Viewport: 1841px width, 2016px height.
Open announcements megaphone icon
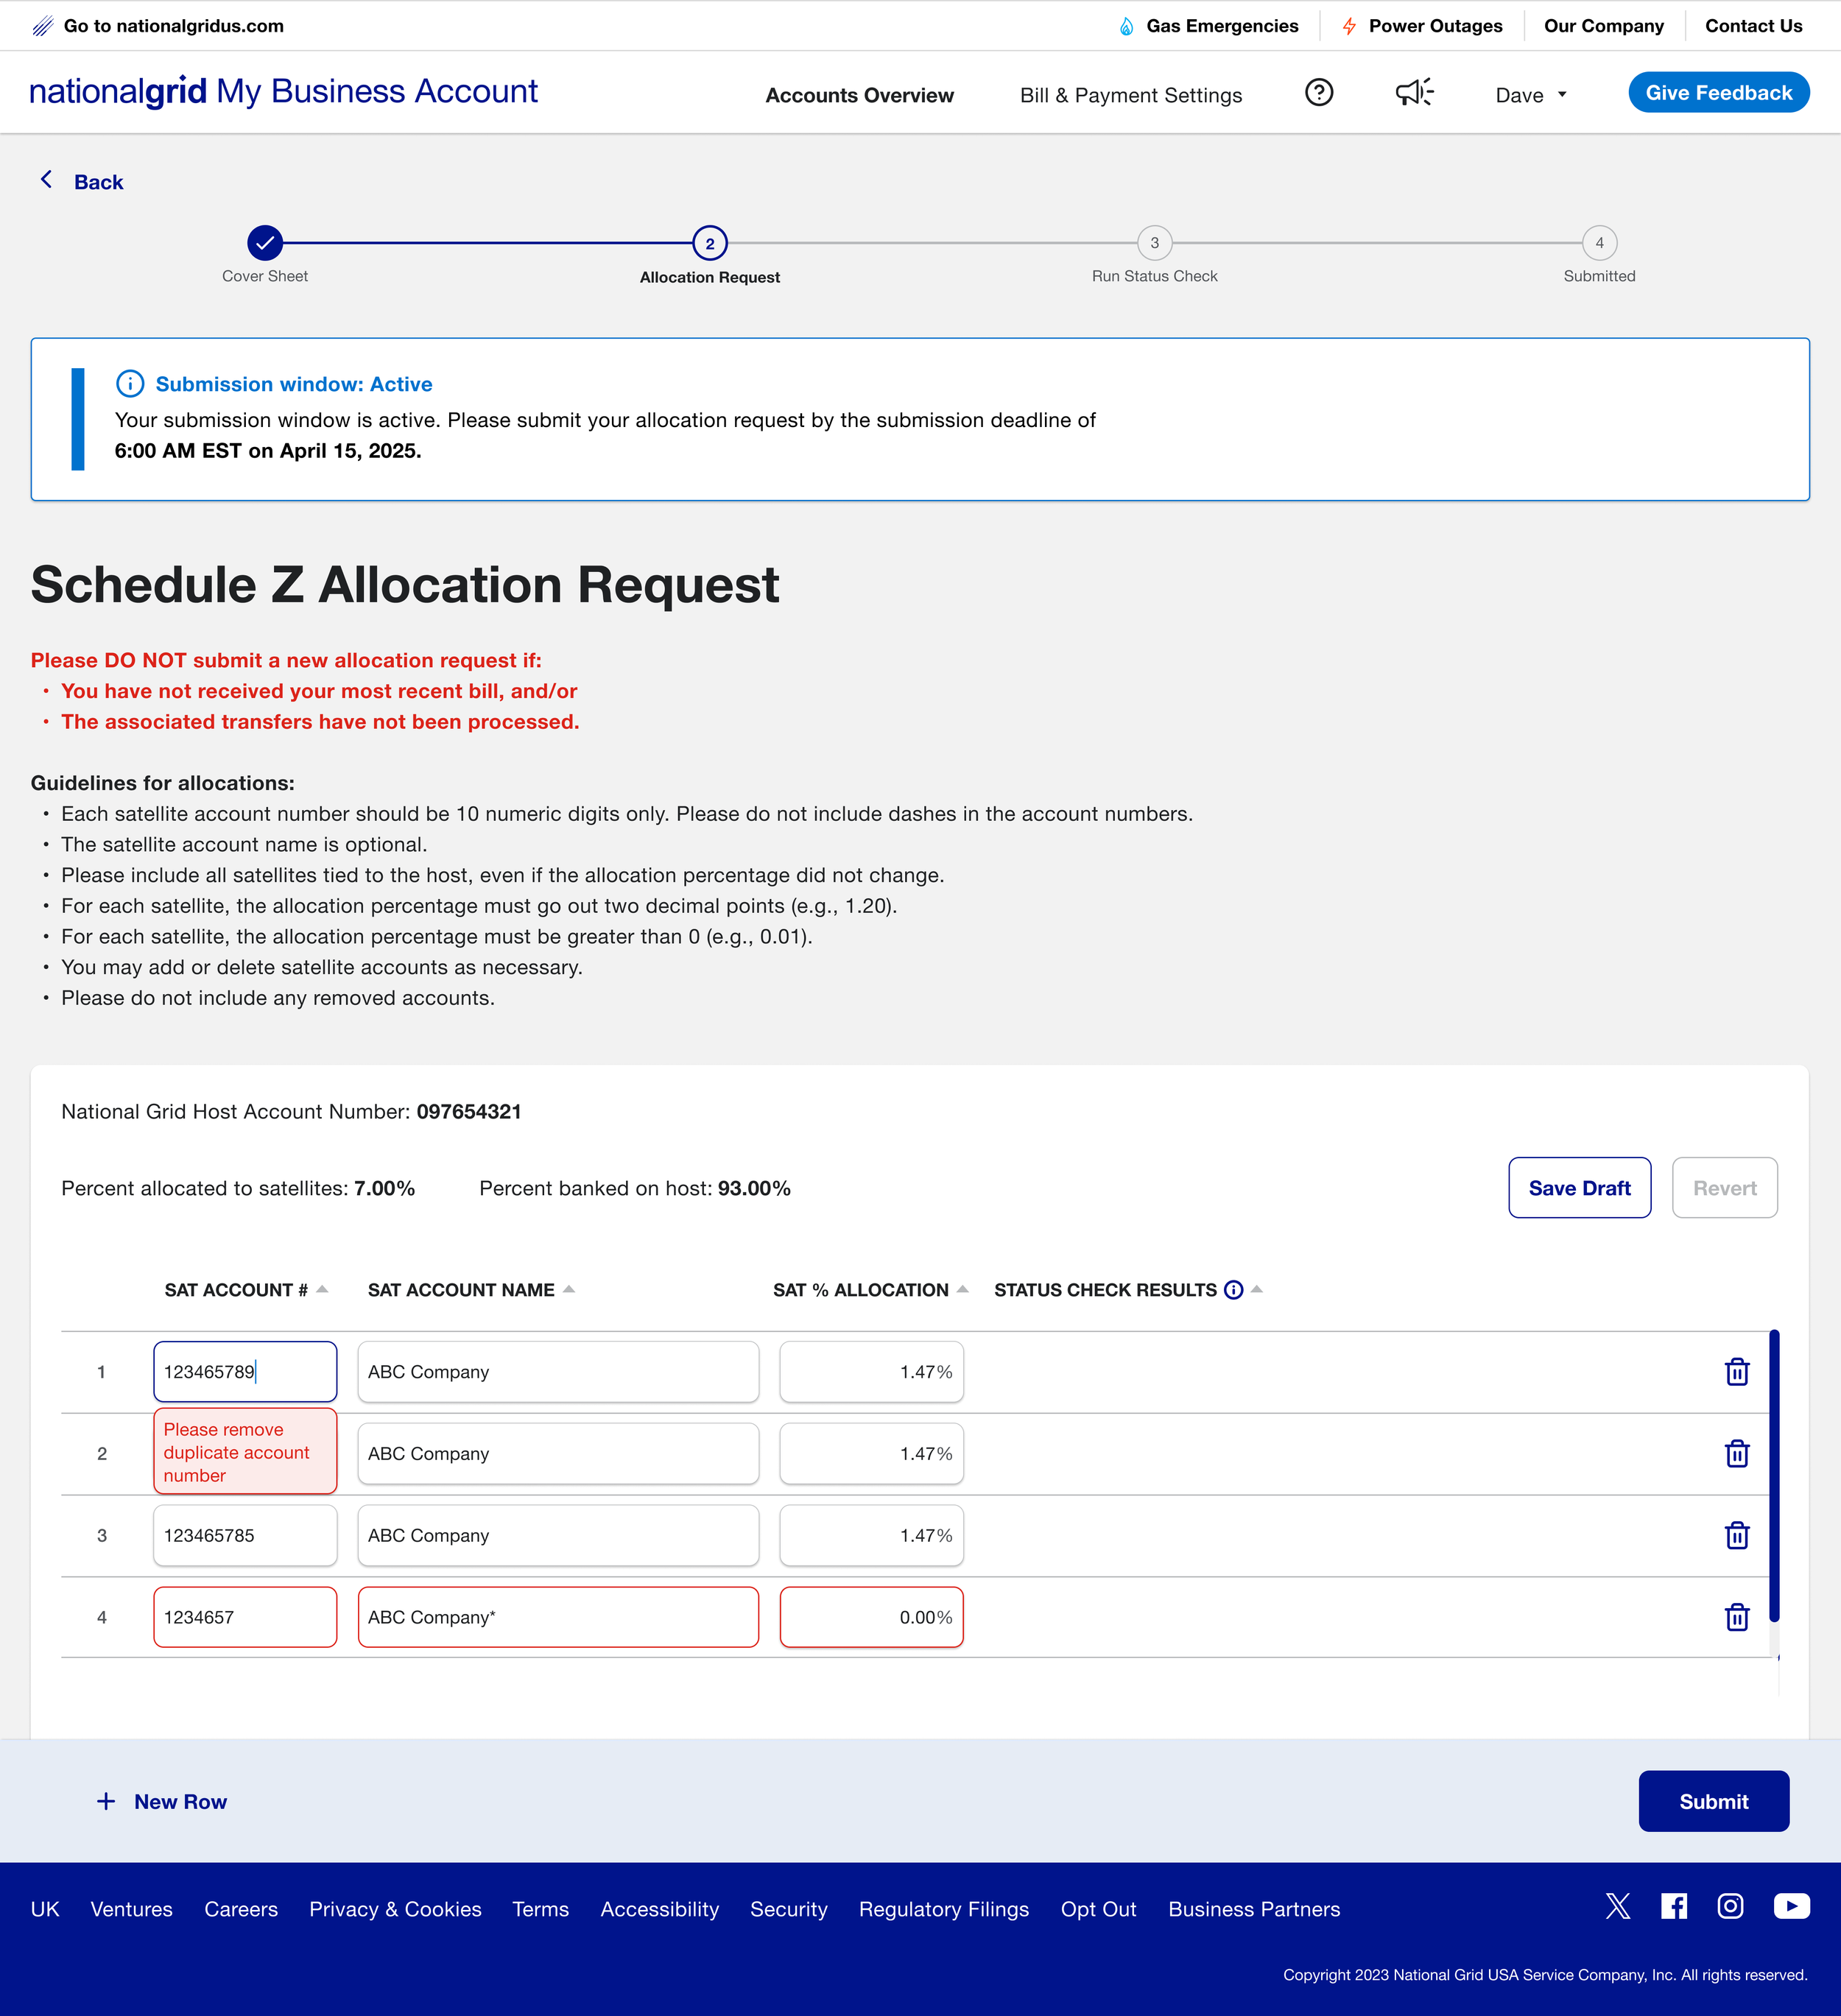[1413, 93]
